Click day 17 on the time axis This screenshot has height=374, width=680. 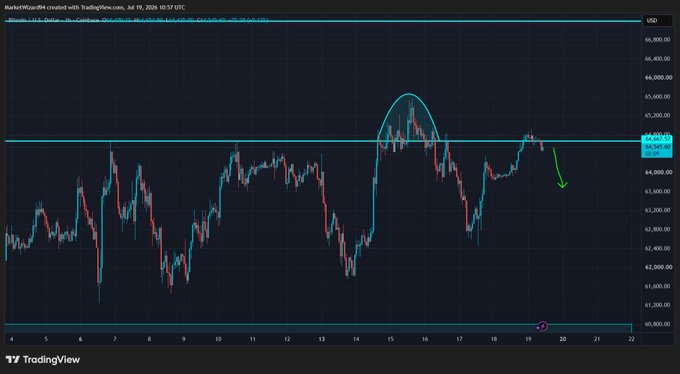tap(459, 339)
